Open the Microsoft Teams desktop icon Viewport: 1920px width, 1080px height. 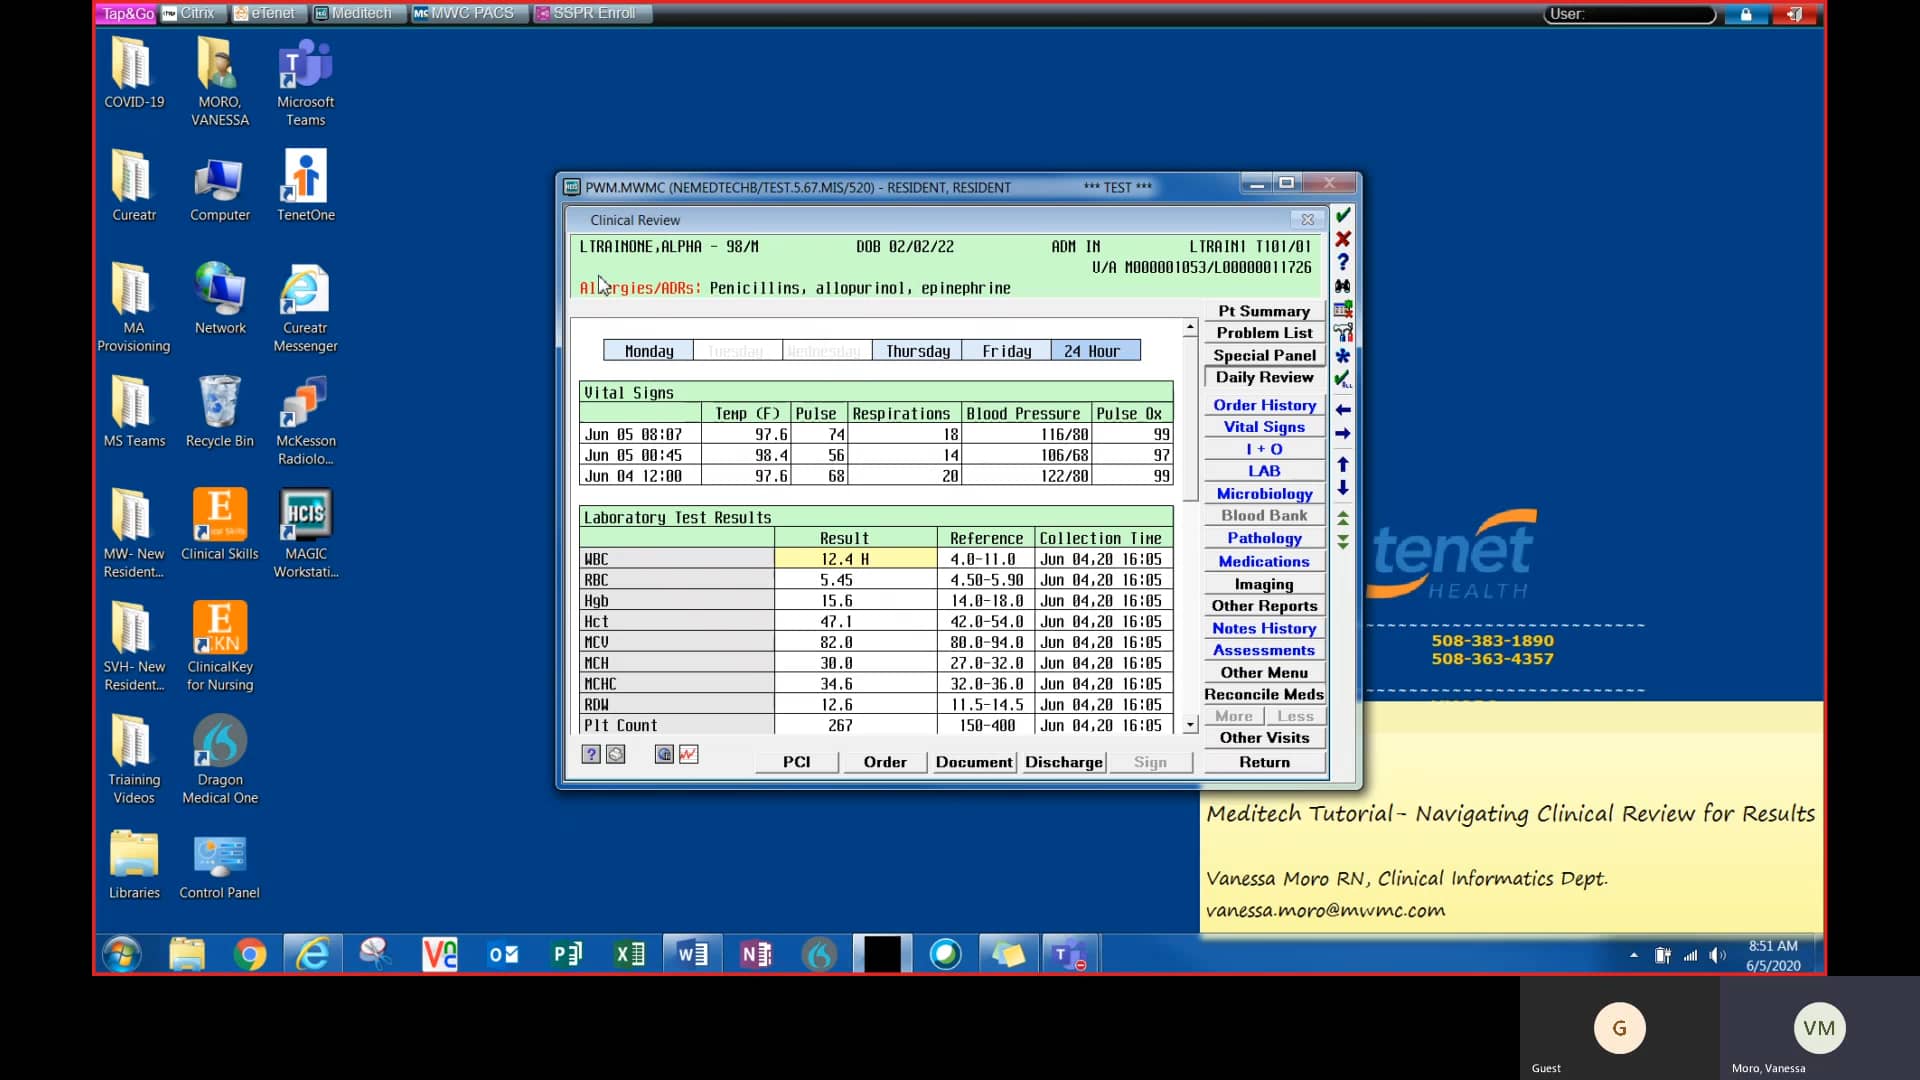click(305, 81)
